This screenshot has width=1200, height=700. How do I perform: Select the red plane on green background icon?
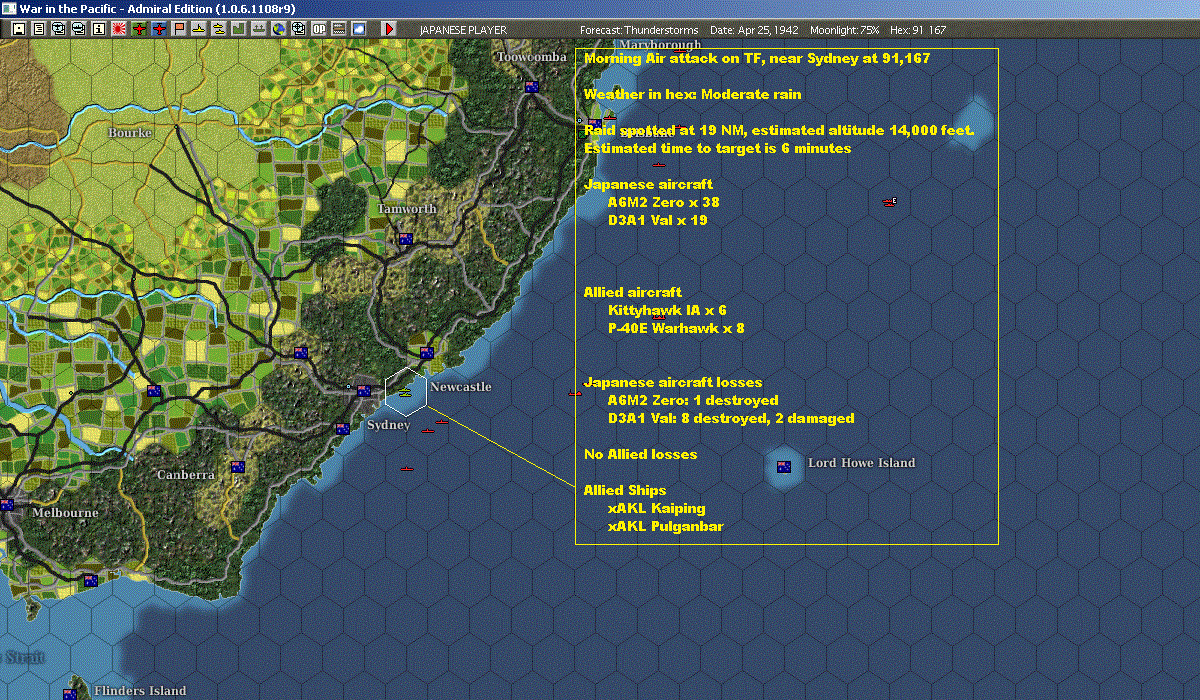[138, 29]
